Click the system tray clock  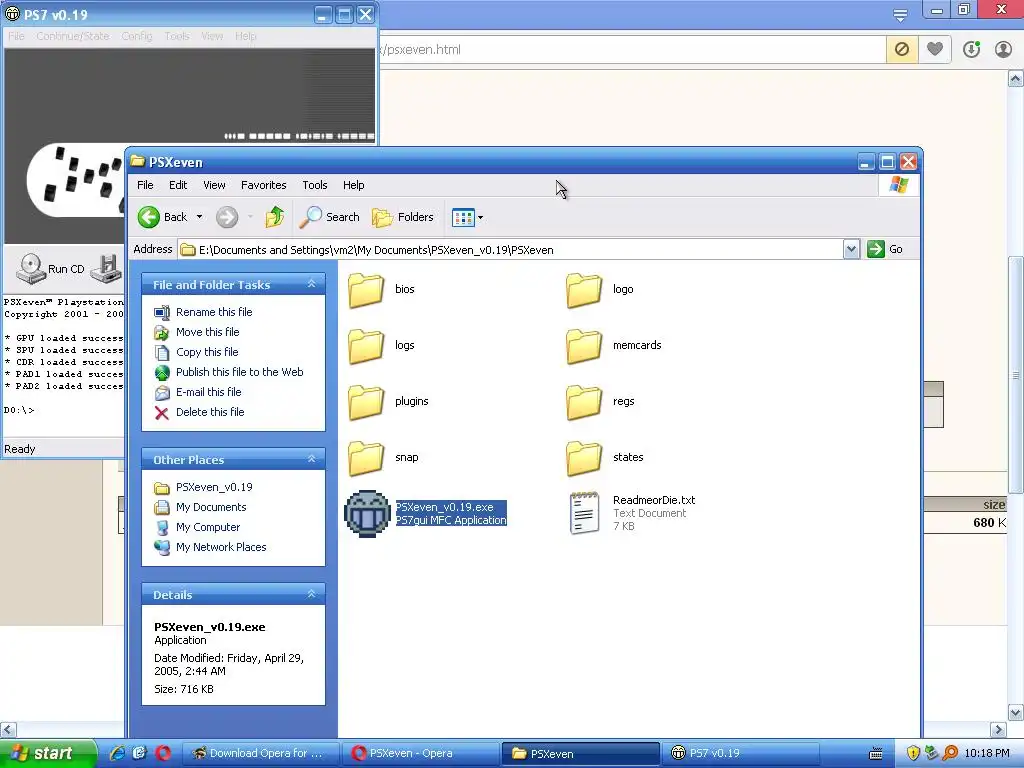pos(987,754)
